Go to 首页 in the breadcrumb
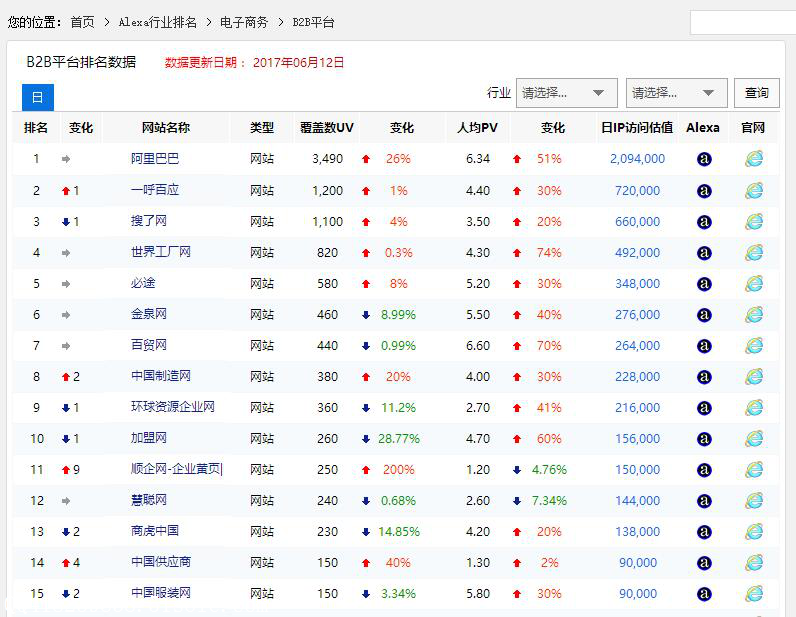Screen dimensions: 796x617 pyautogui.click(x=82, y=21)
